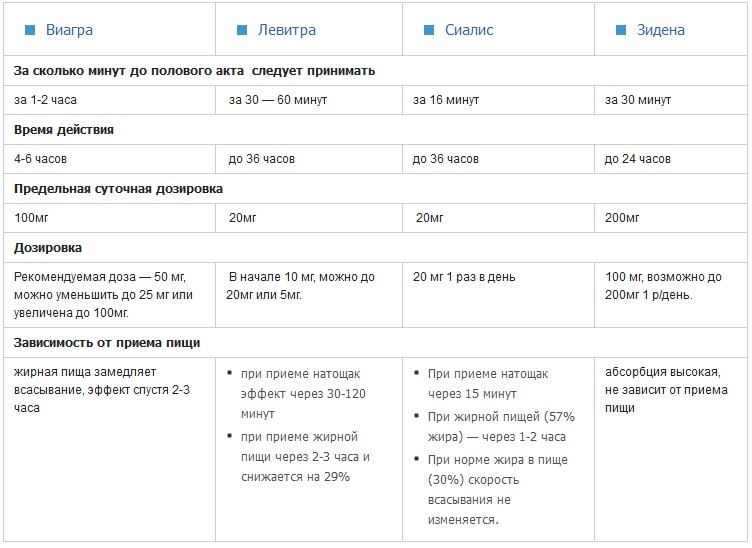Select the Виагра column header text

[70, 30]
